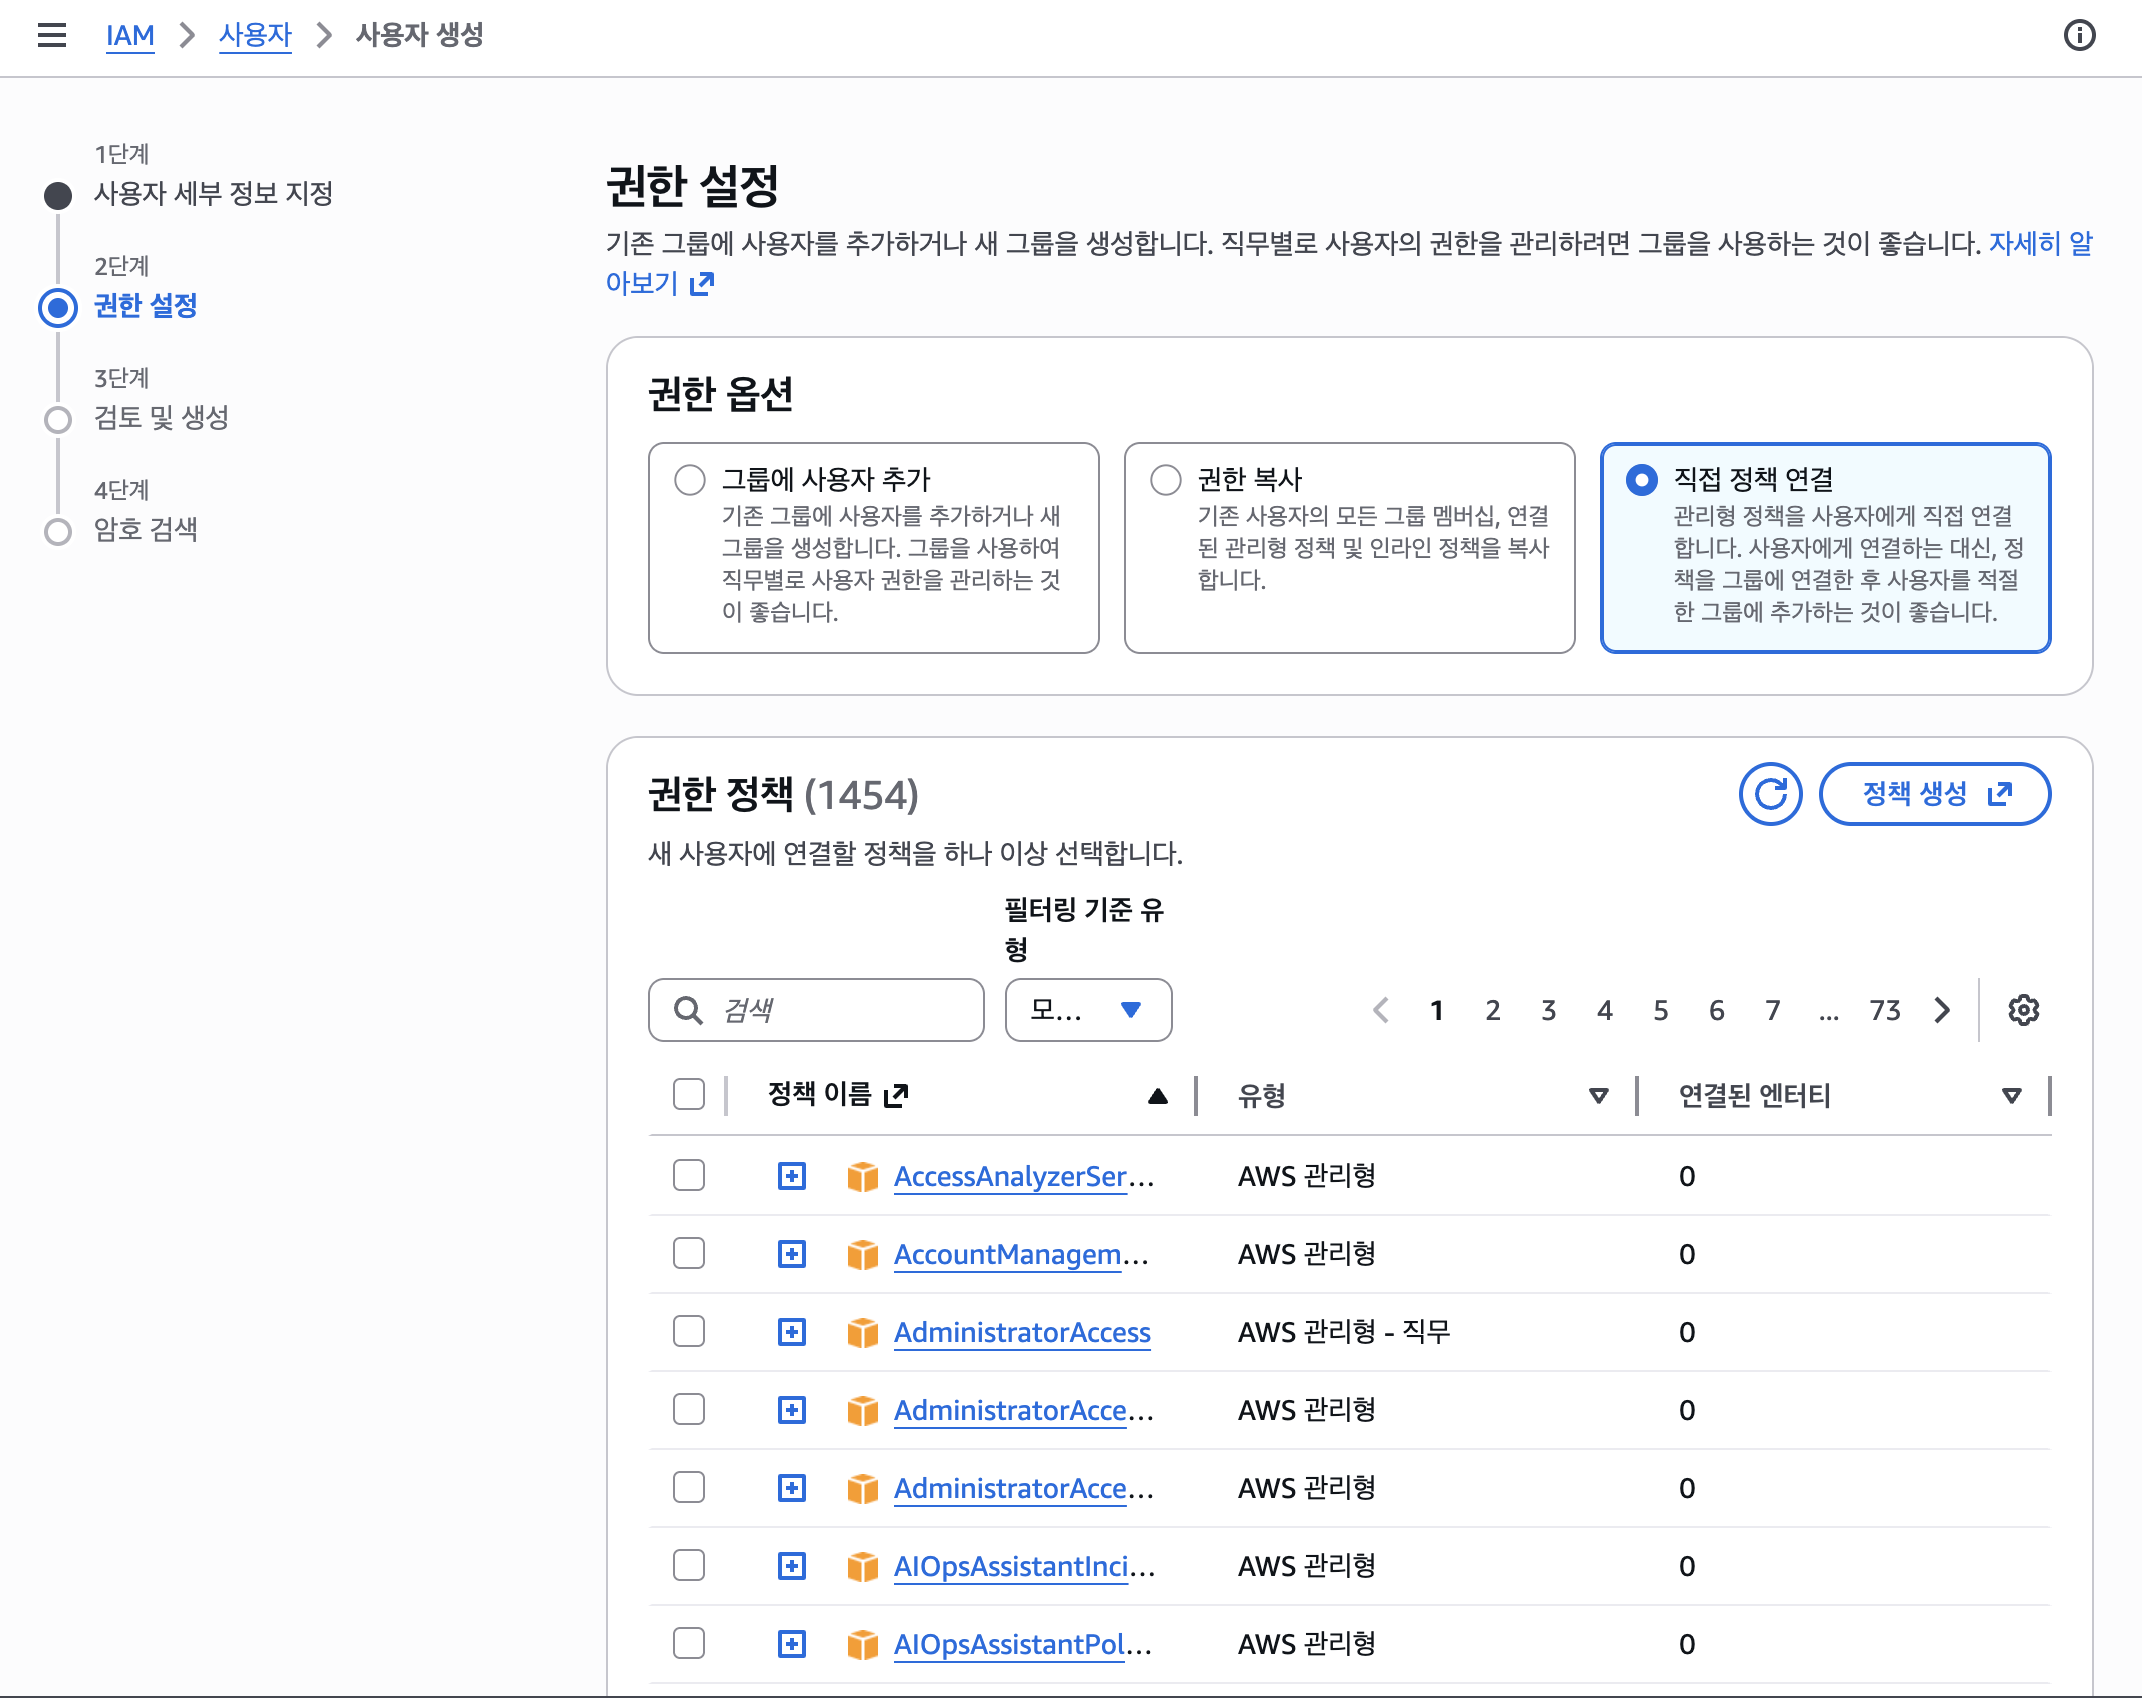Check the AdministratorAccess policy checkbox

(689, 1332)
